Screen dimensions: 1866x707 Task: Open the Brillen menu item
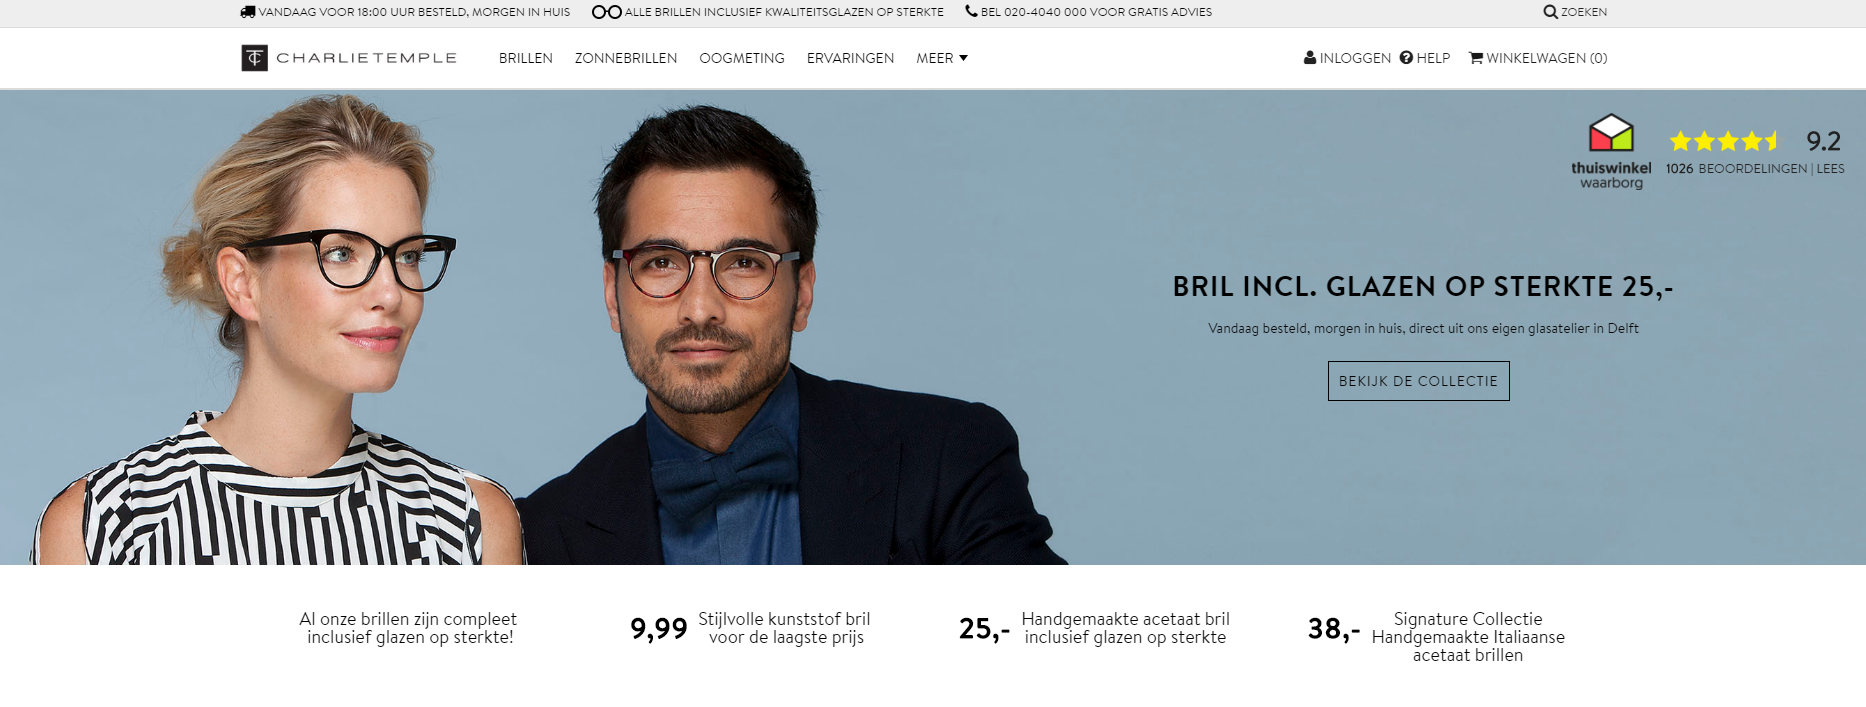coord(526,58)
